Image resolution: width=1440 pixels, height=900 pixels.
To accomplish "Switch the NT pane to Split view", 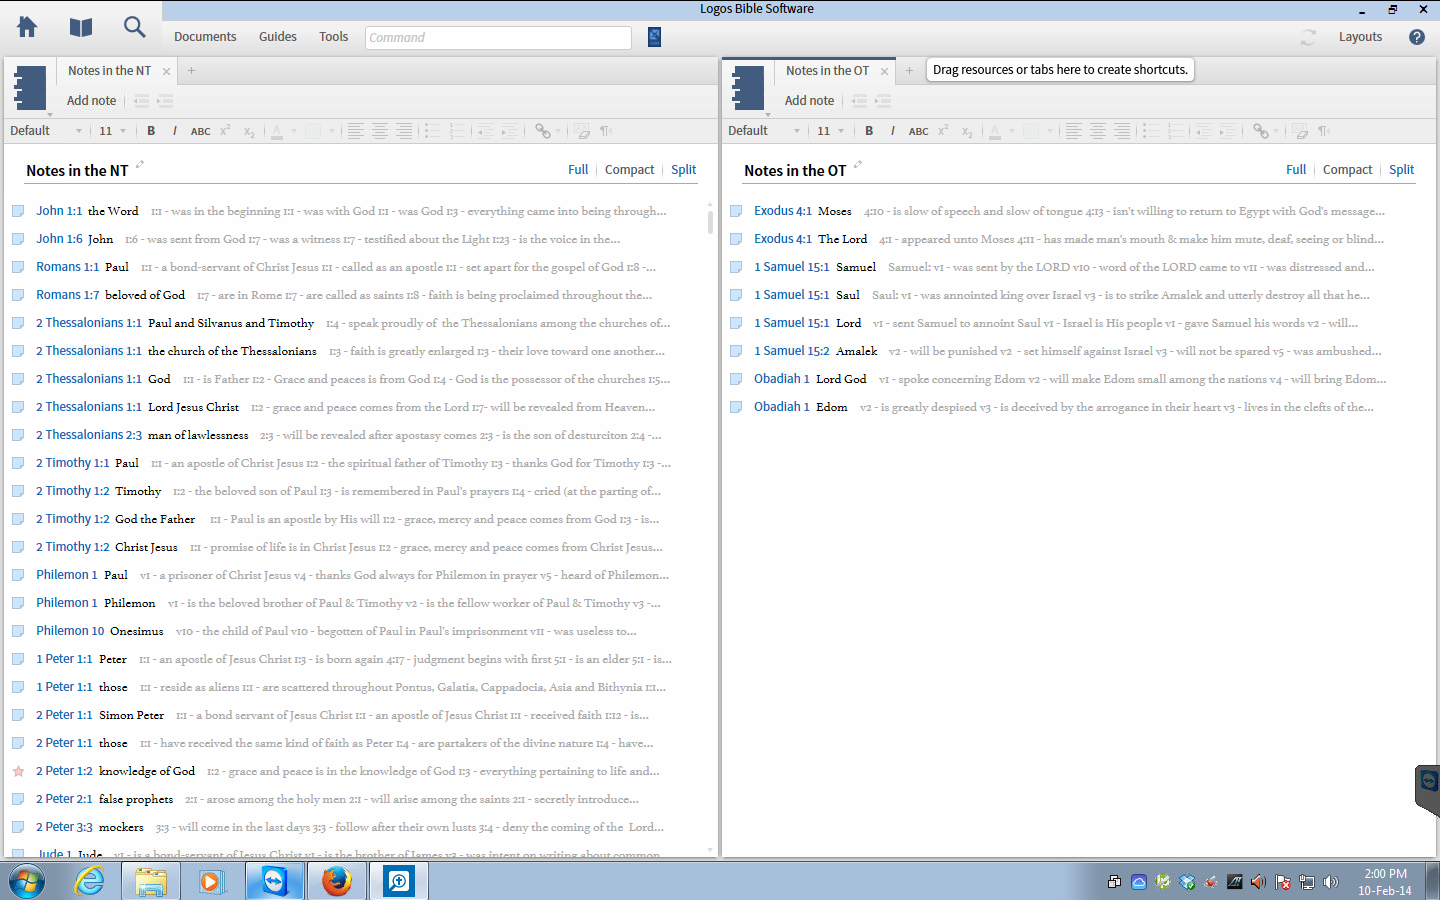I will [x=684, y=170].
